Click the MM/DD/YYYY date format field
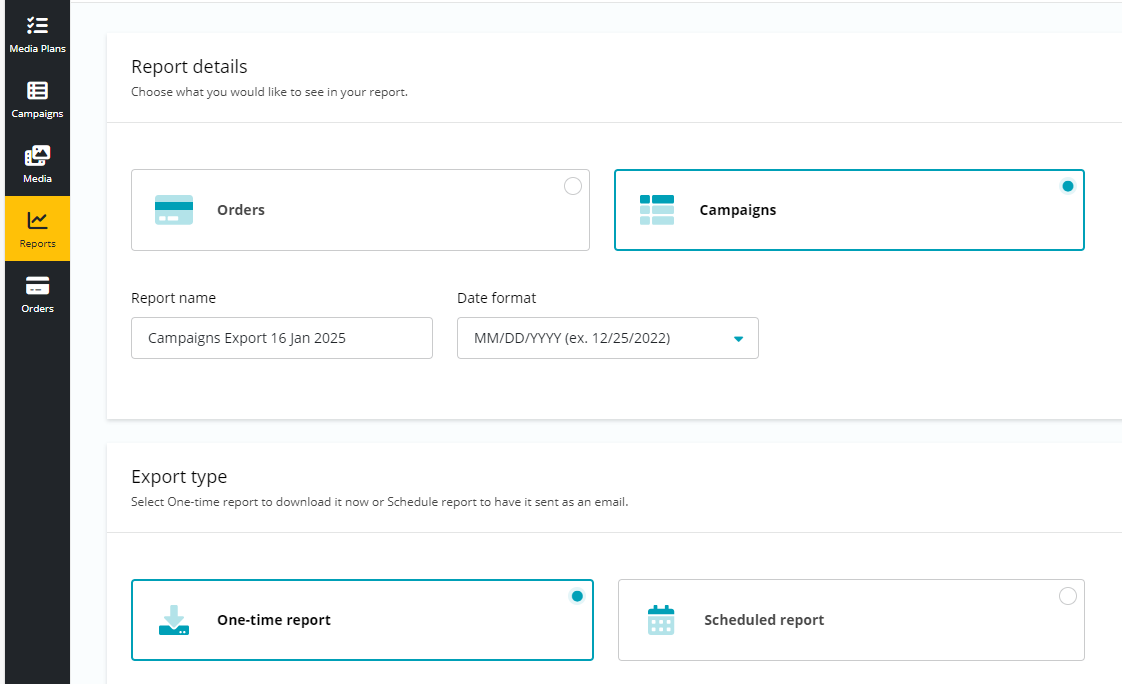 tap(590, 338)
